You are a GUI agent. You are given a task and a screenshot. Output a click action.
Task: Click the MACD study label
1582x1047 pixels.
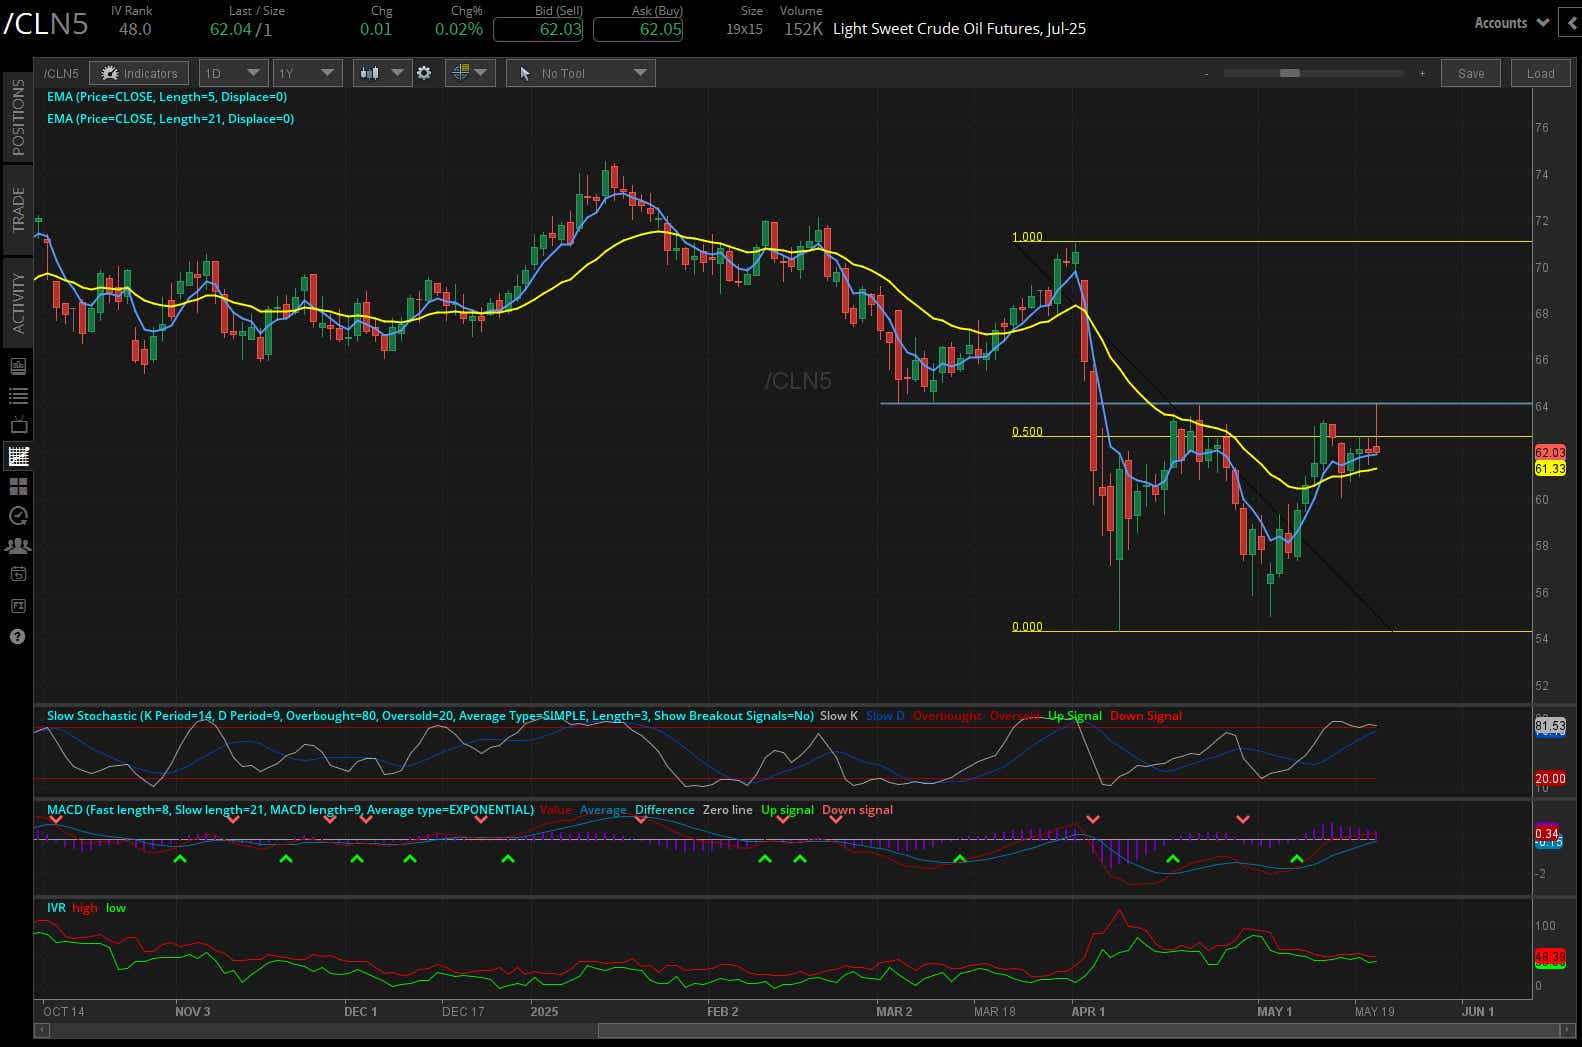[290, 810]
